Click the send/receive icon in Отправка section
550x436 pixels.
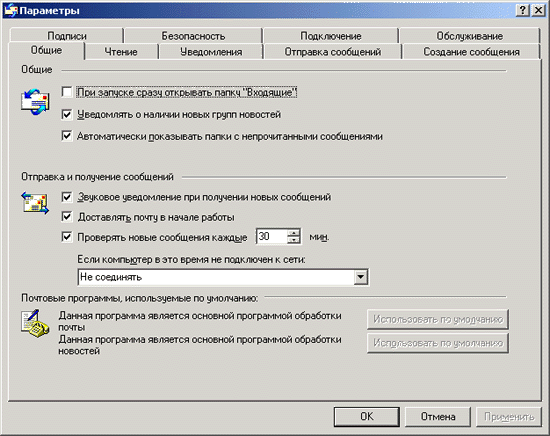pyautogui.click(x=35, y=202)
